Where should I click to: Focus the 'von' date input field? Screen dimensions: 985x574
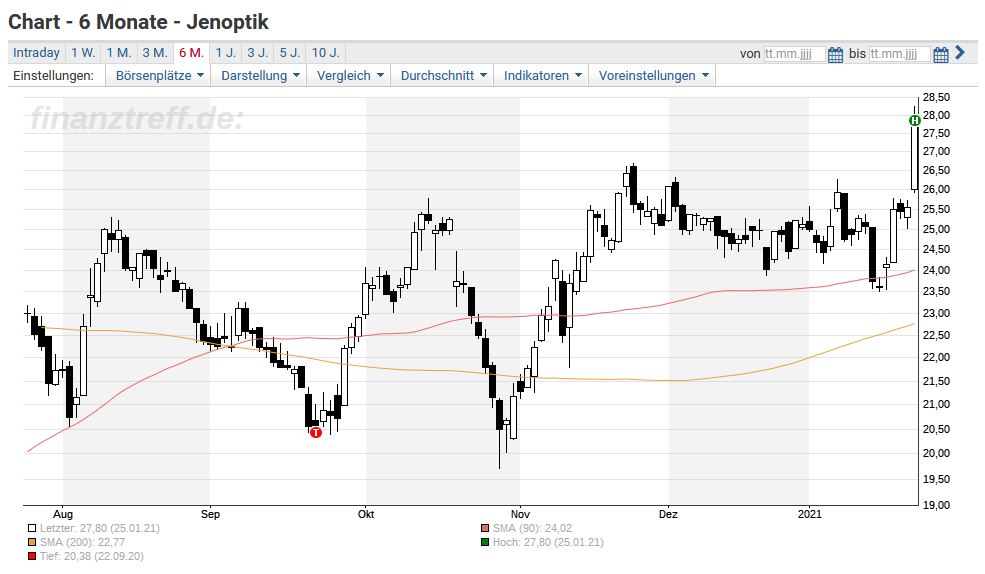tap(794, 54)
